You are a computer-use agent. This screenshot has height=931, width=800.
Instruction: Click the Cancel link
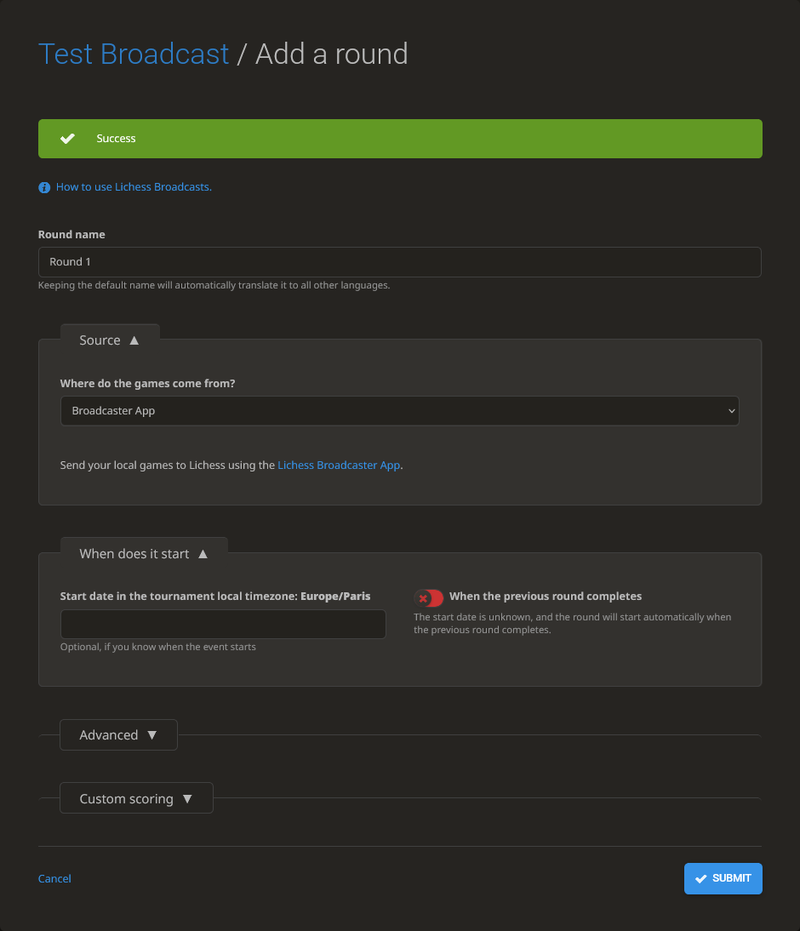tap(54, 879)
